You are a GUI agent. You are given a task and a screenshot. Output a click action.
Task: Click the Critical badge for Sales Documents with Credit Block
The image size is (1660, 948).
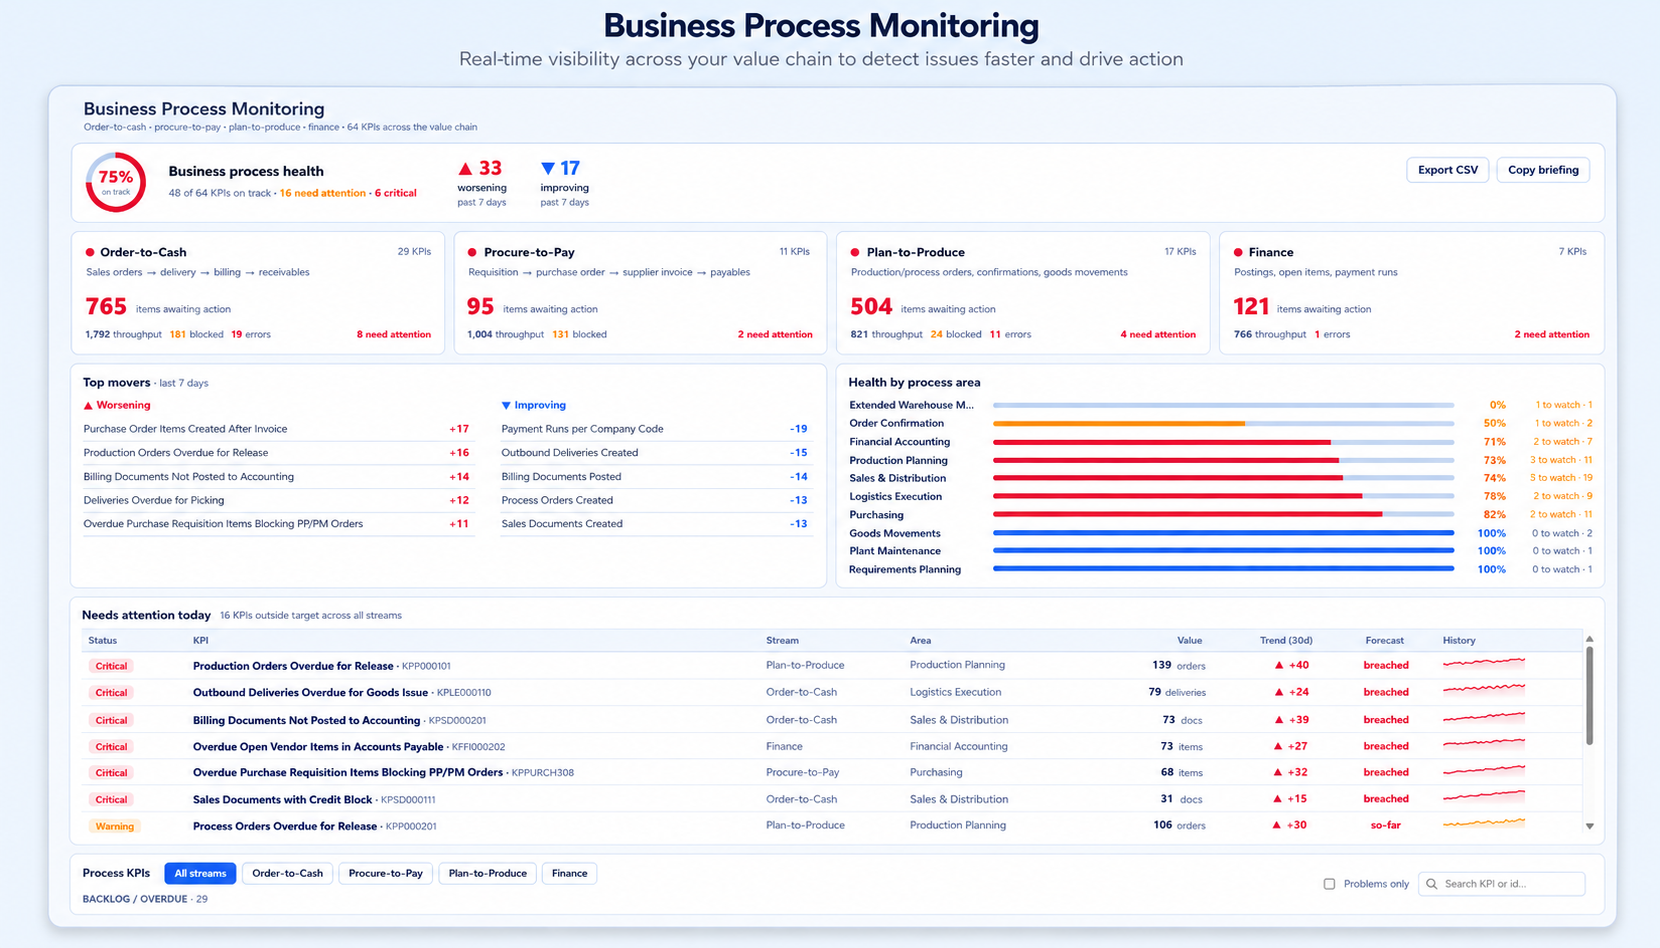(x=111, y=799)
